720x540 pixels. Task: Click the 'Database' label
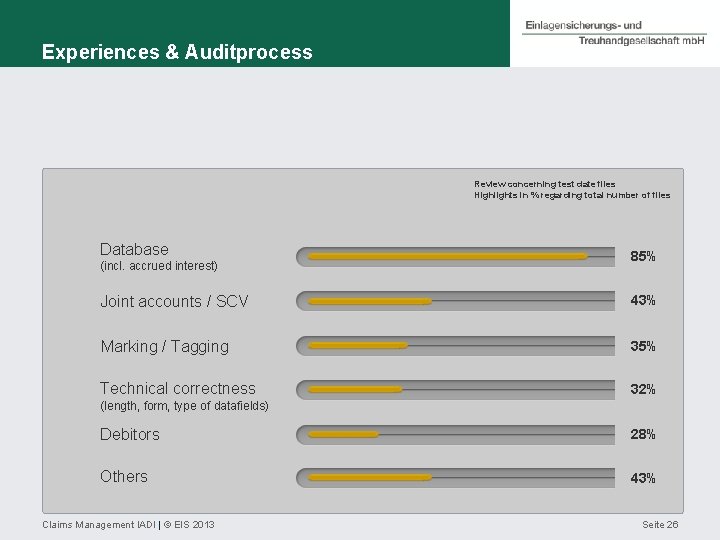[134, 249]
